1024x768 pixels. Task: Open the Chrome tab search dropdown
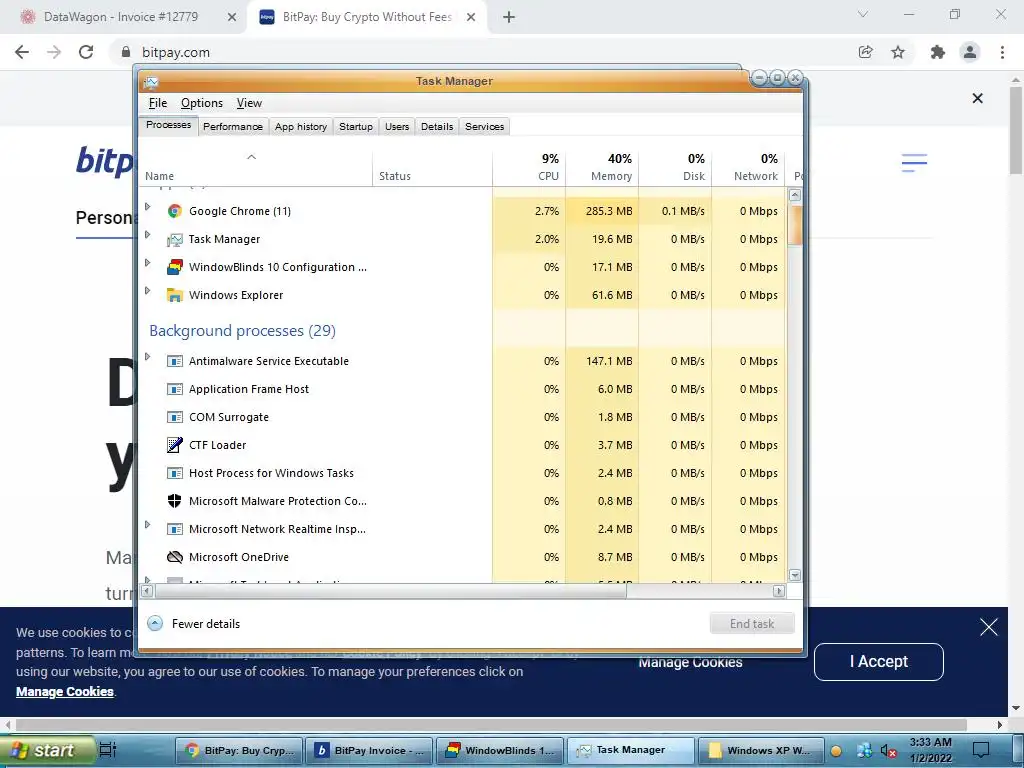(863, 14)
